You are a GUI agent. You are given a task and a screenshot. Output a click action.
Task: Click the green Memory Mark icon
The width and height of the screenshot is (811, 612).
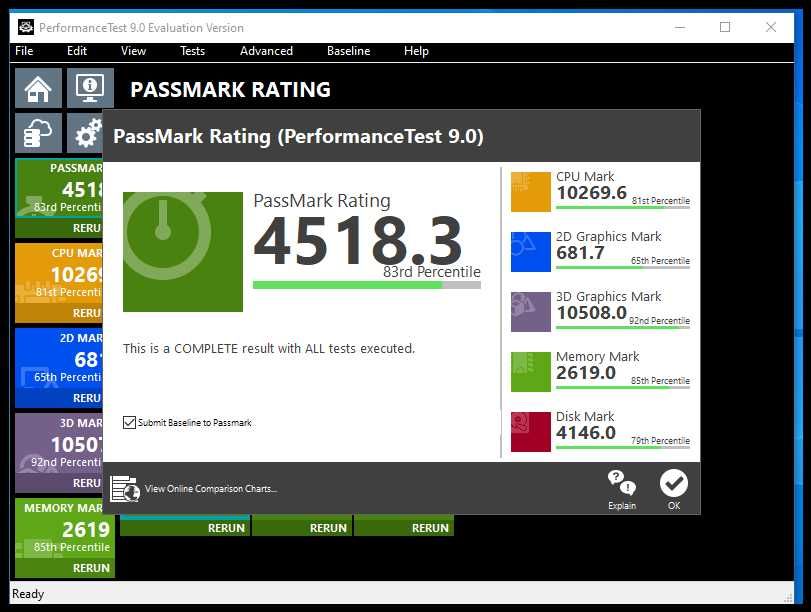(x=531, y=372)
